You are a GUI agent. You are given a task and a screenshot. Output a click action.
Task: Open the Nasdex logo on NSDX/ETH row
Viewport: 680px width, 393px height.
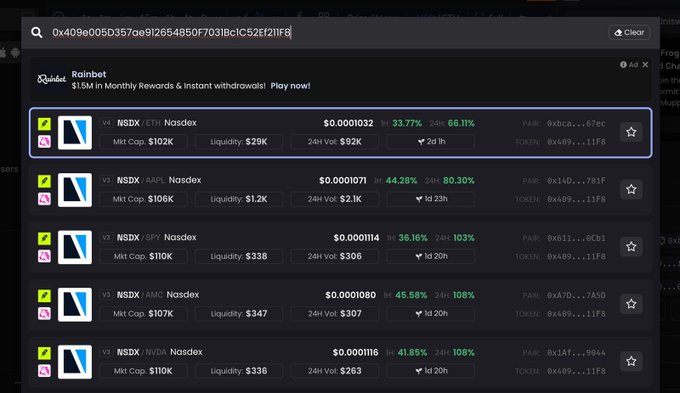point(75,133)
